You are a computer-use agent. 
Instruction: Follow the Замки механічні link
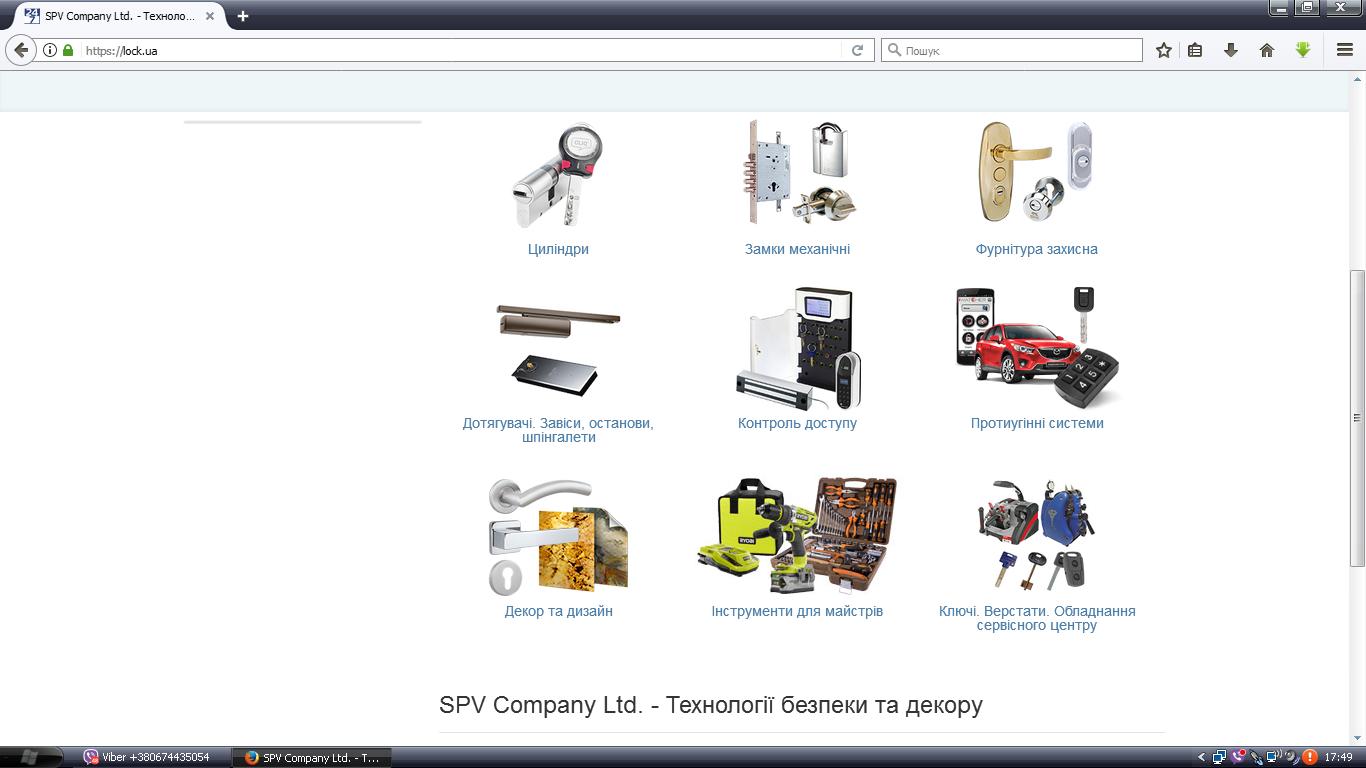tap(797, 249)
